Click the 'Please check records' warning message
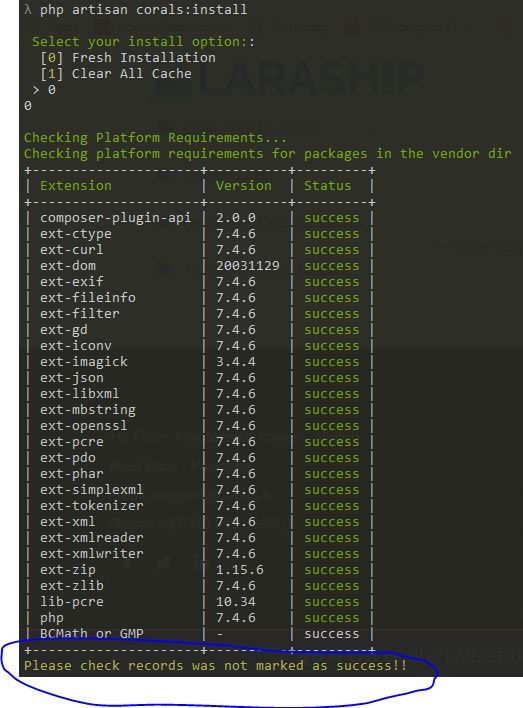Screen dimensions: 523x708 pos(215,666)
